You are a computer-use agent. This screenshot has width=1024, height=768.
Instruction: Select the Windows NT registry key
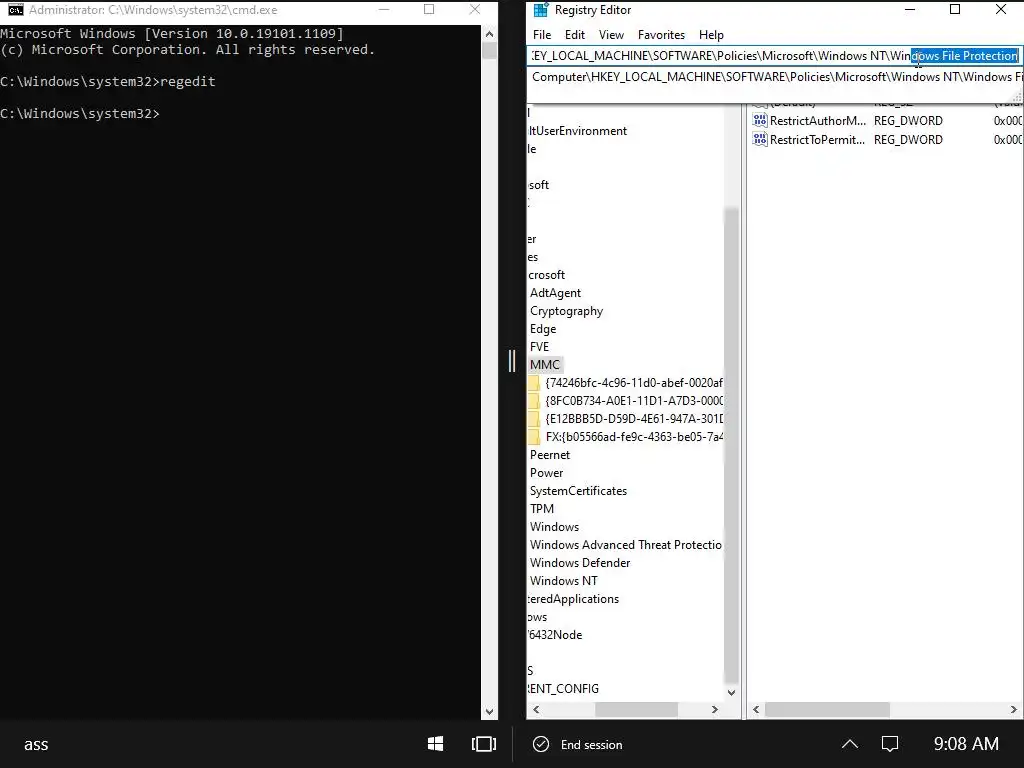[564, 581]
